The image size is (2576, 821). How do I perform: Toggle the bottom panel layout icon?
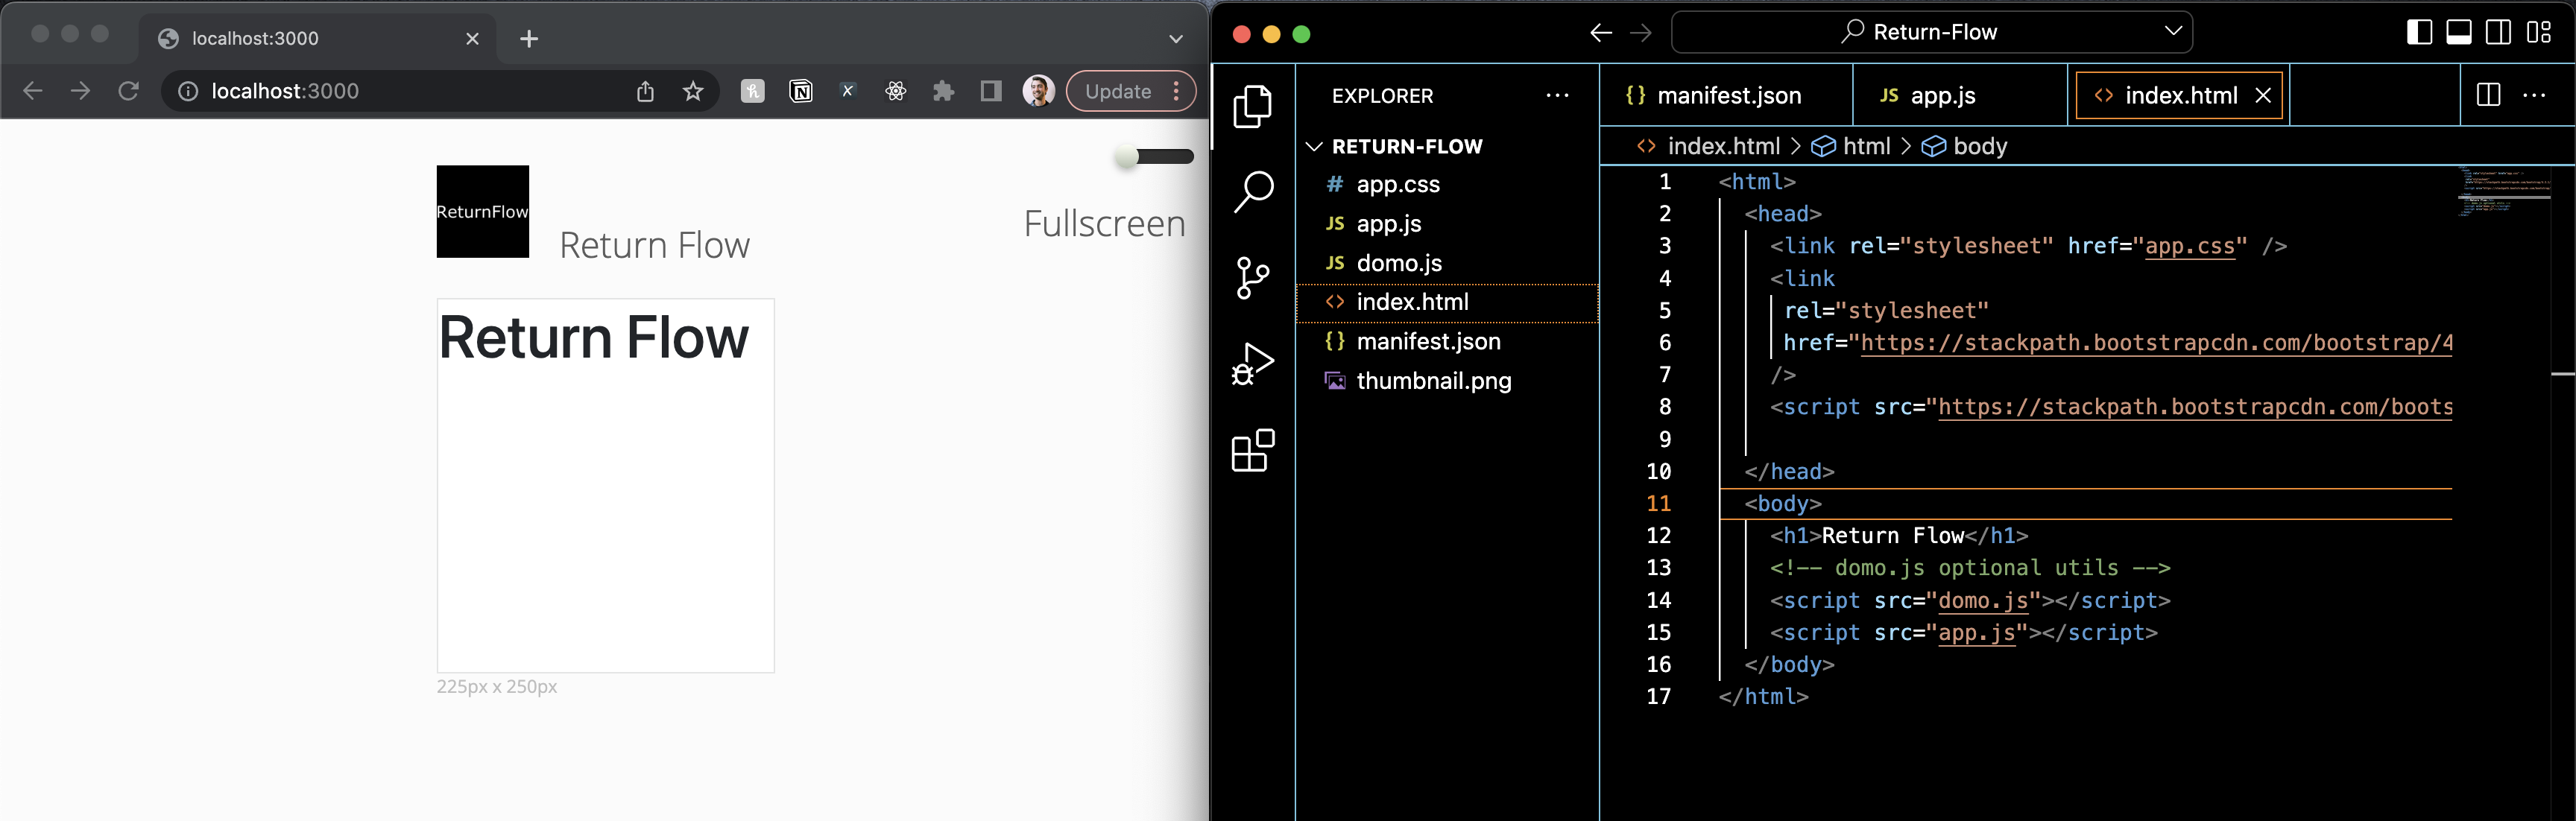coord(2458,33)
